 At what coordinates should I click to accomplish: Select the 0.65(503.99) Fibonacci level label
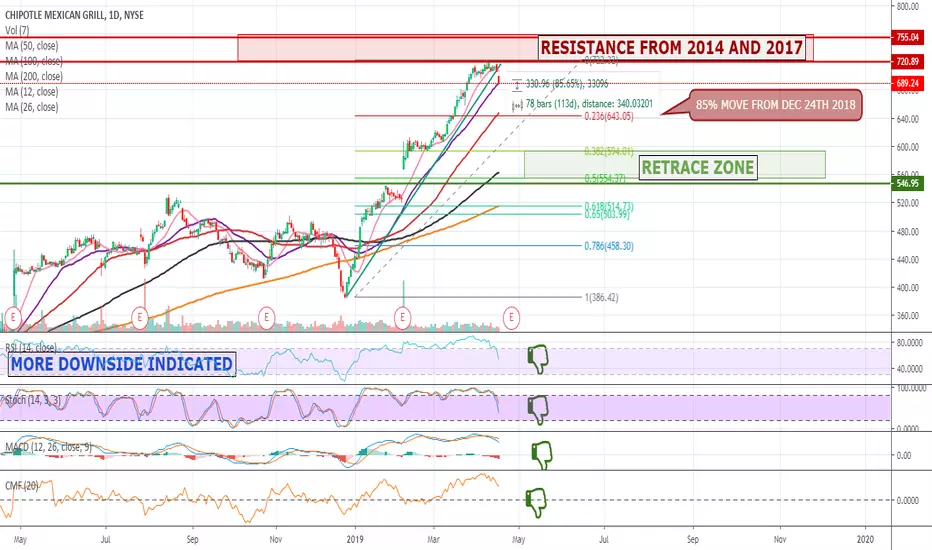coord(606,215)
